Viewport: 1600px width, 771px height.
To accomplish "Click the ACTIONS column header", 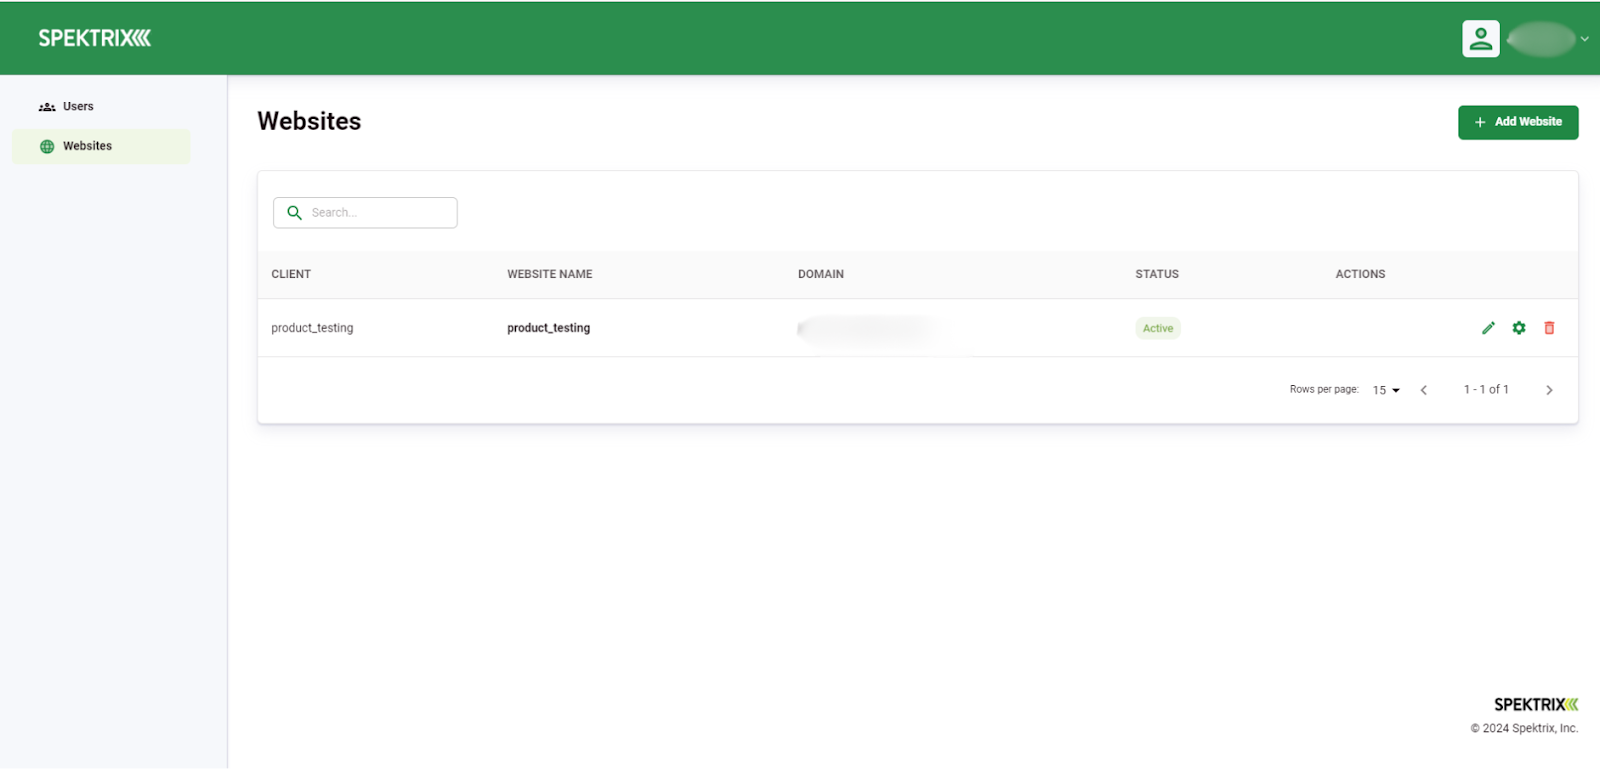I will pos(1360,274).
